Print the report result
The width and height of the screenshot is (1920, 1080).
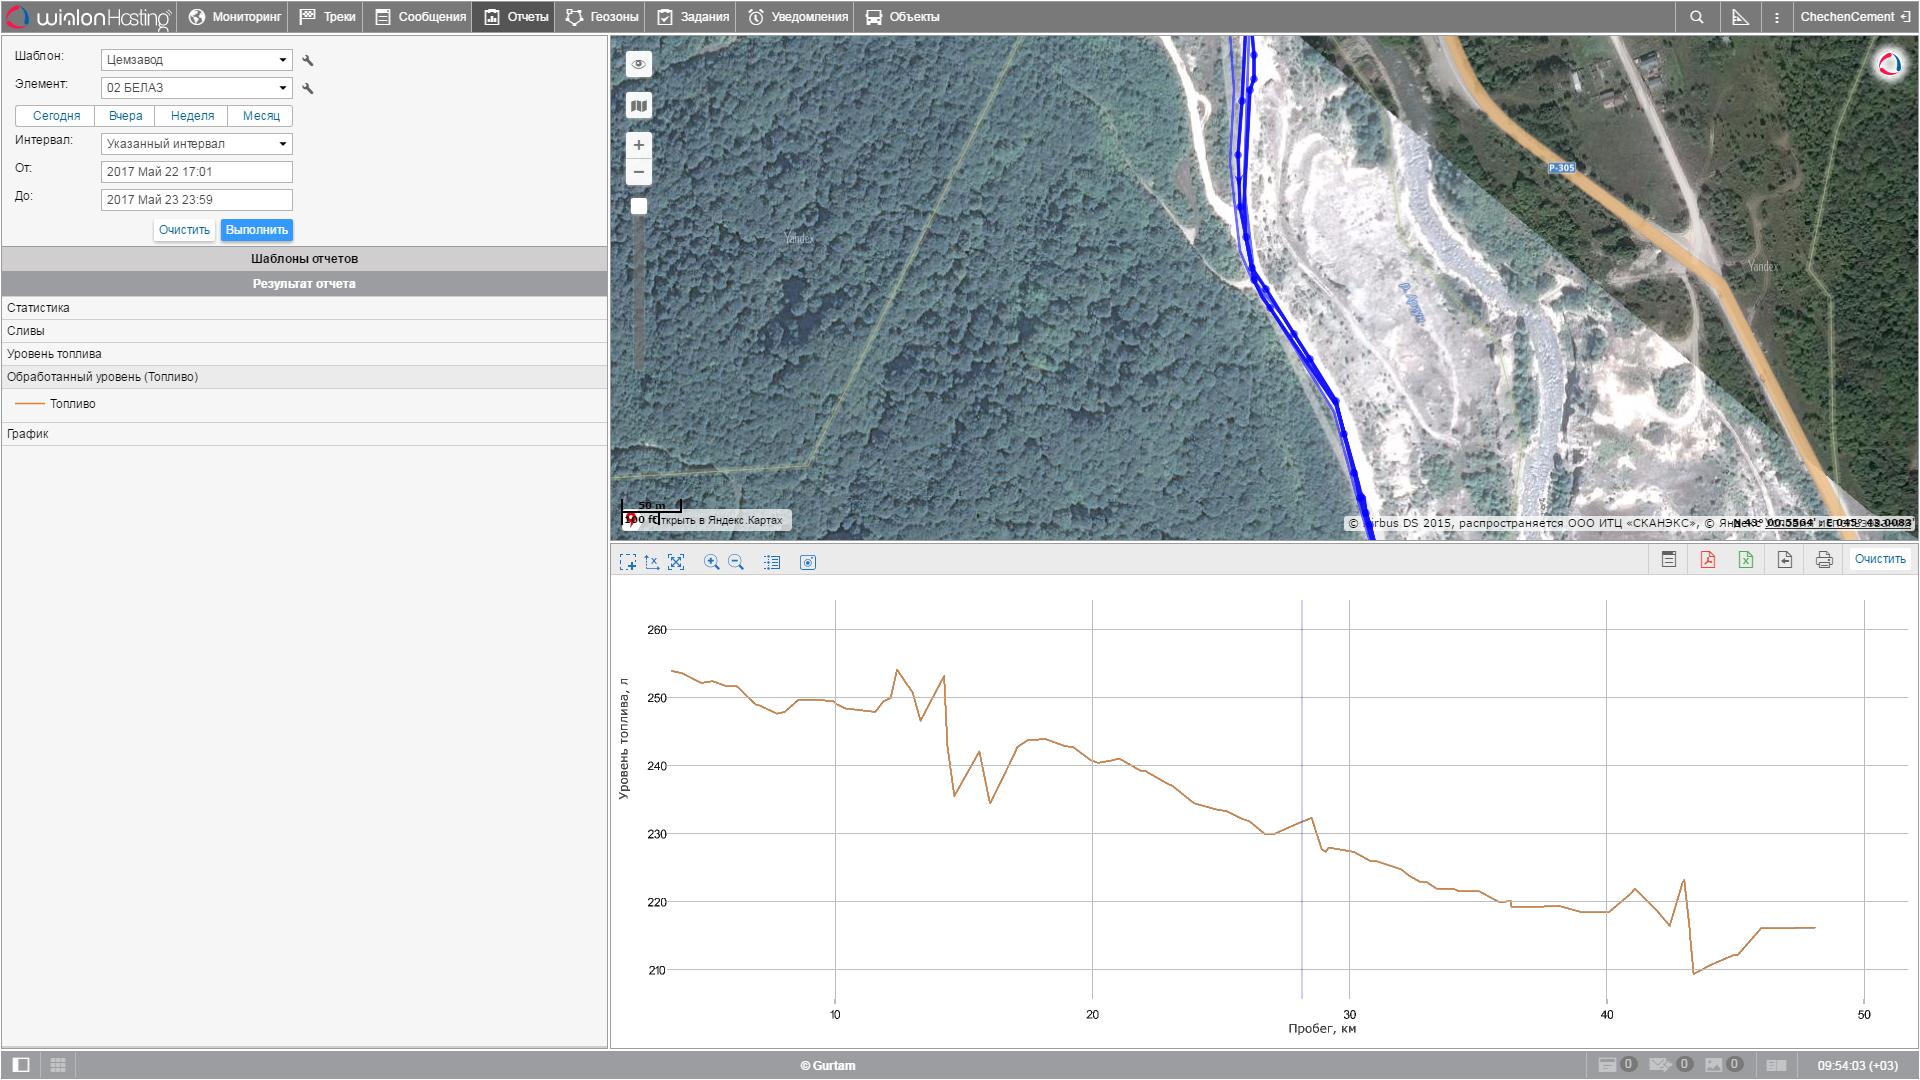[1824, 560]
